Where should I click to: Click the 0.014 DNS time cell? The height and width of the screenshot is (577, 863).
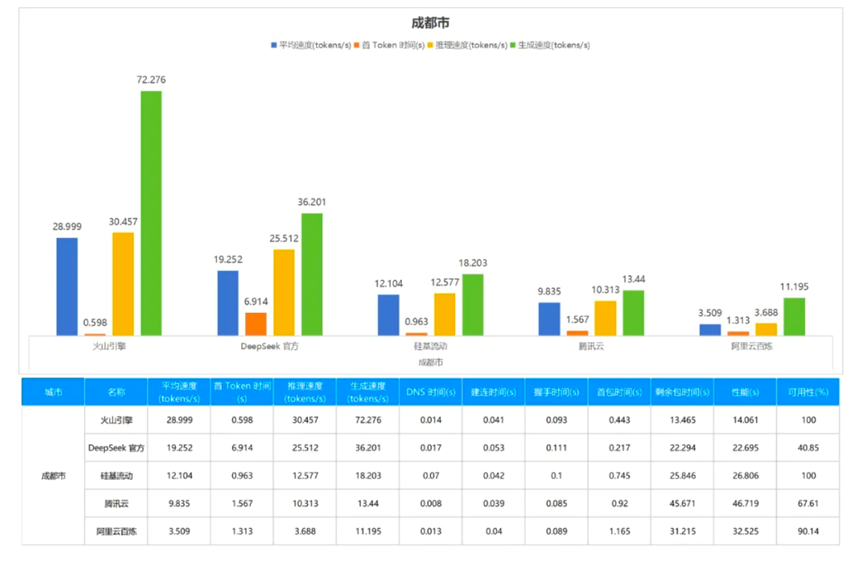coord(431,420)
